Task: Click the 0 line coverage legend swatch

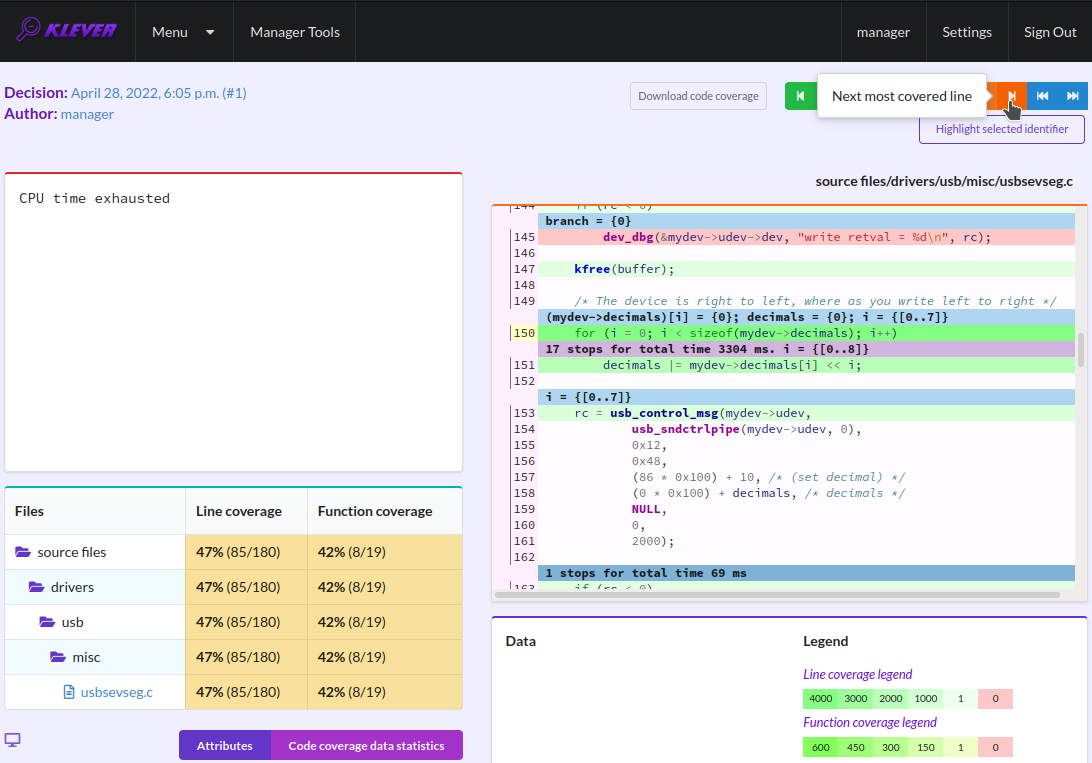Action: pyautogui.click(x=995, y=698)
